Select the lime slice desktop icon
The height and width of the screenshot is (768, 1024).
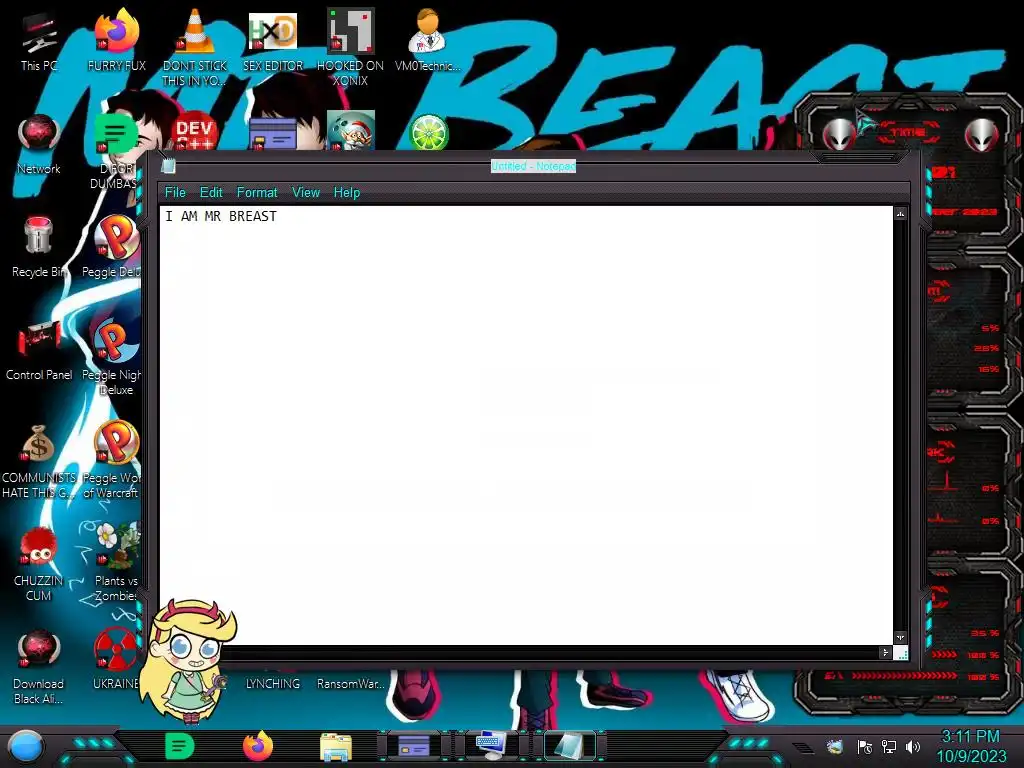pos(428,133)
